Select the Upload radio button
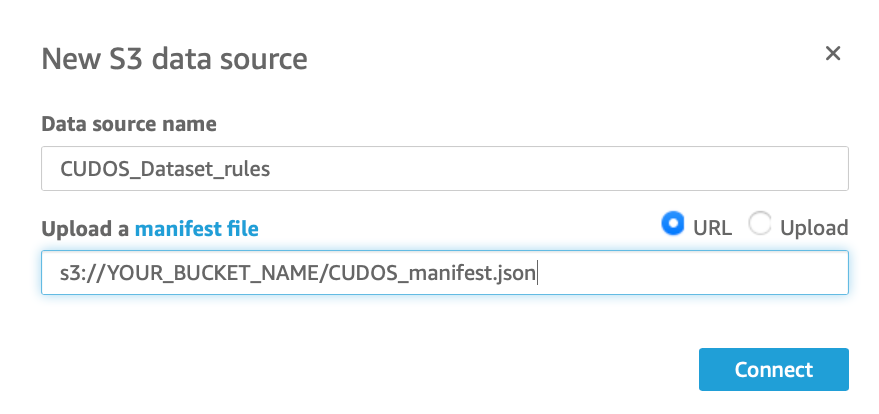The image size is (879, 414). tap(760, 225)
